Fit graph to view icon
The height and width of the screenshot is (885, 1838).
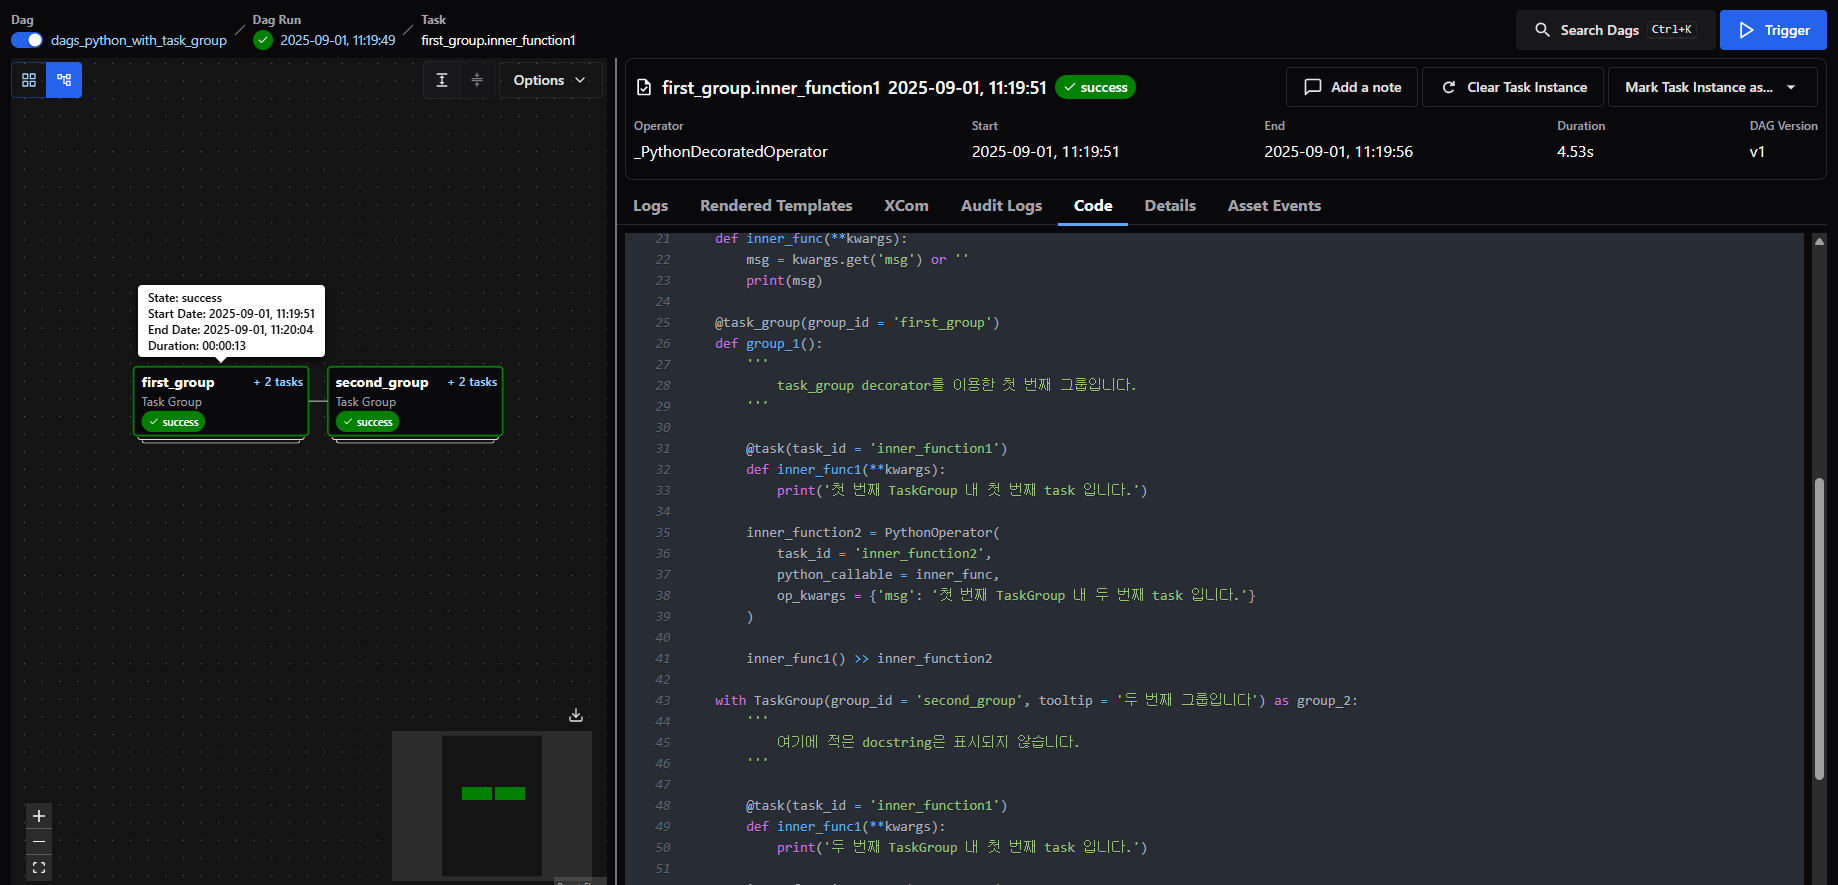coord(39,867)
